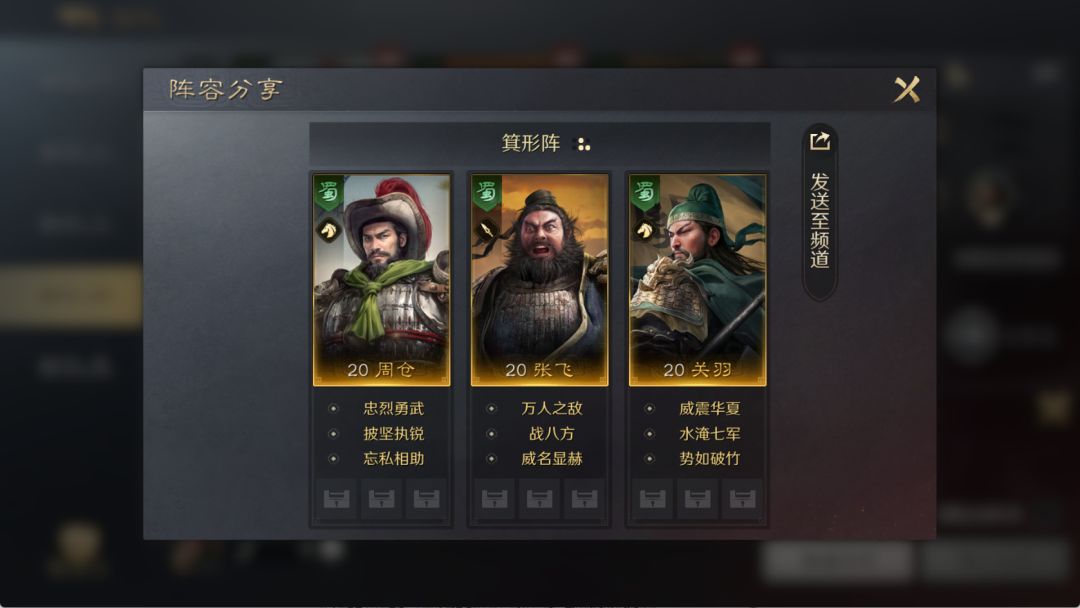Close the 阵容分享 dialog with crossed-swords icon

pyautogui.click(x=906, y=90)
